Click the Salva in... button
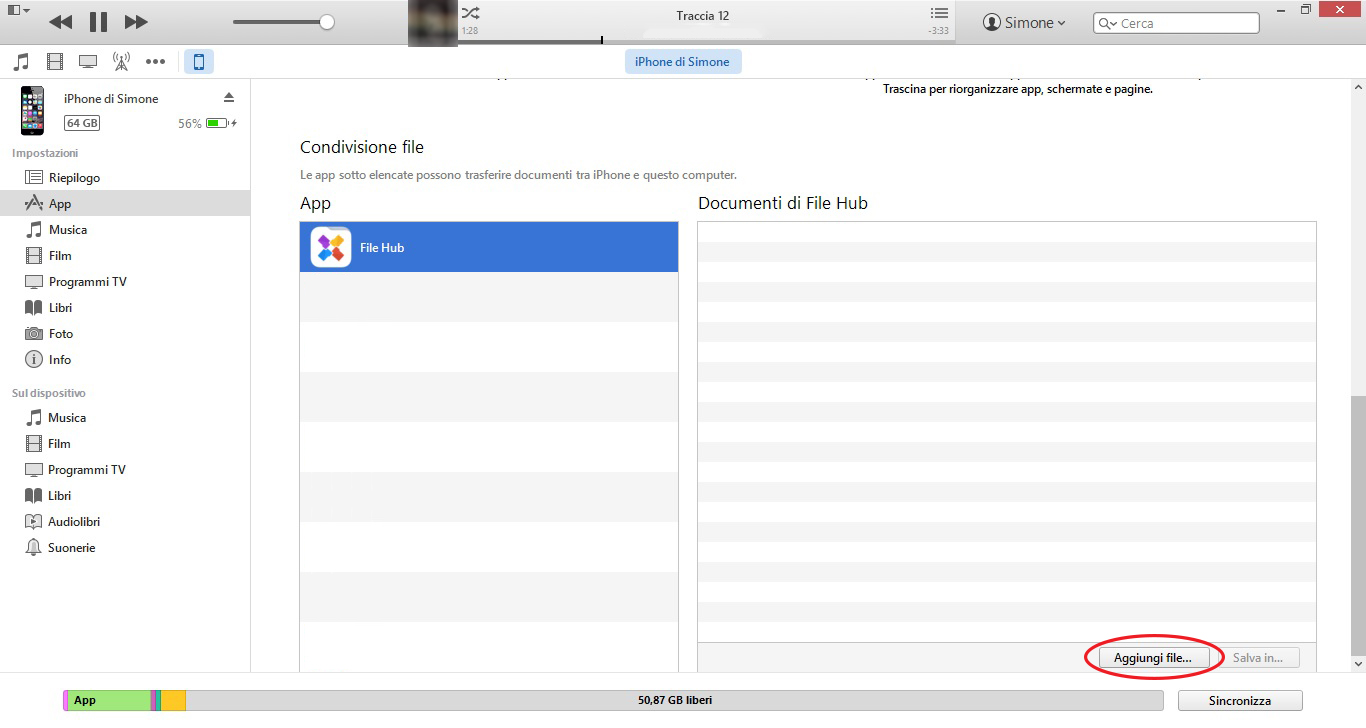The height and width of the screenshot is (728, 1366). [x=1258, y=657]
